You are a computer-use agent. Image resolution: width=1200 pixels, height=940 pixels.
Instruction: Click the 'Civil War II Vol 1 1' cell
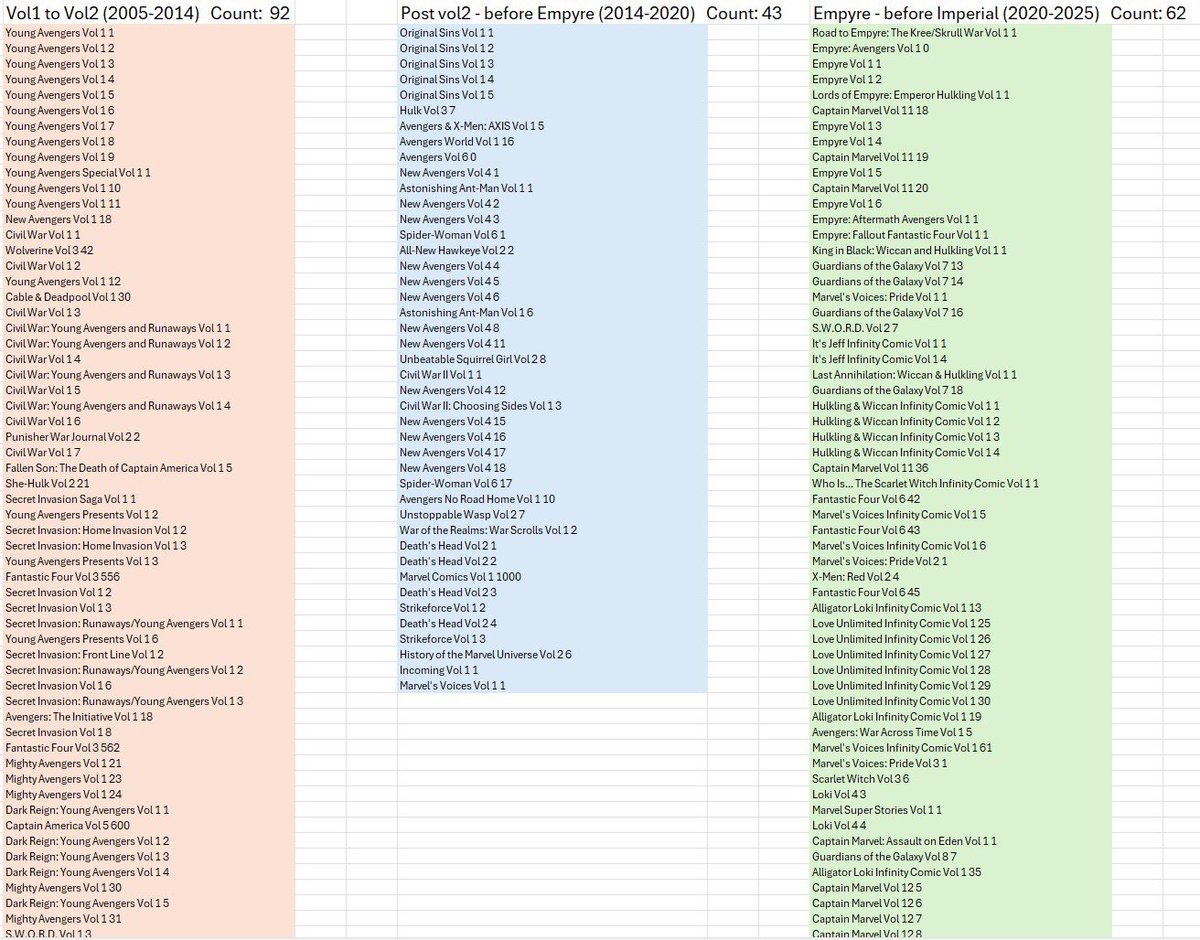tap(441, 375)
